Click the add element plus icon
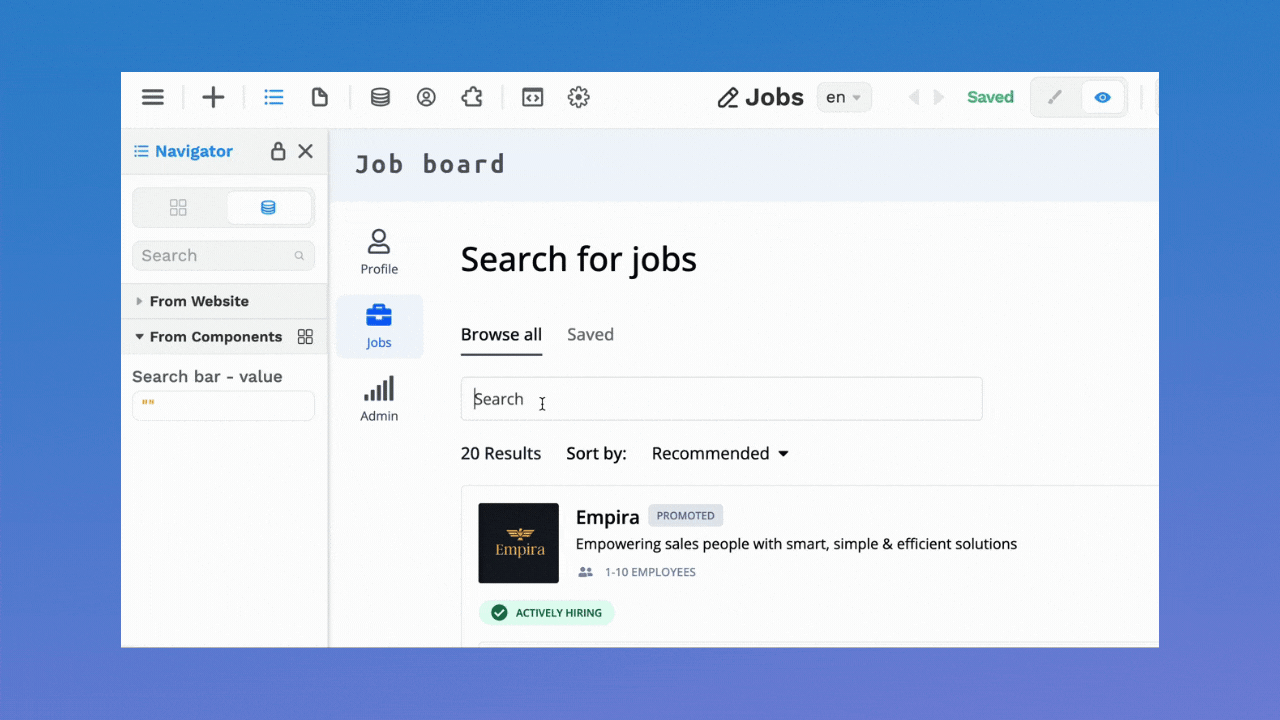 [x=213, y=97]
